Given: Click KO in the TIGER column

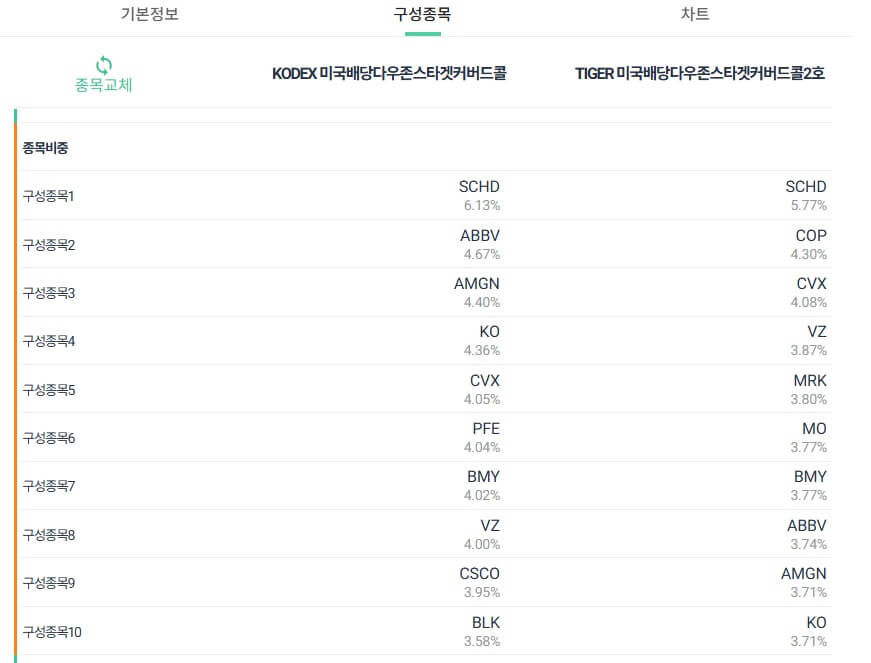Looking at the screenshot, I should (x=817, y=622).
